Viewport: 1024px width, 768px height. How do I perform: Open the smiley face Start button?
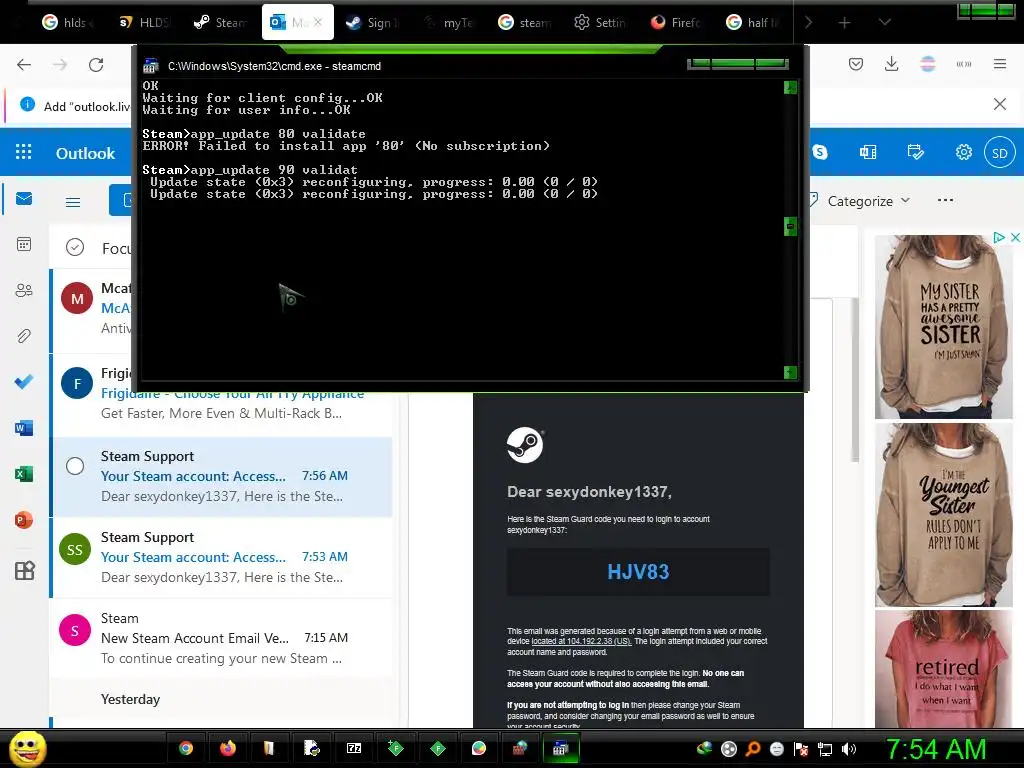click(27, 748)
